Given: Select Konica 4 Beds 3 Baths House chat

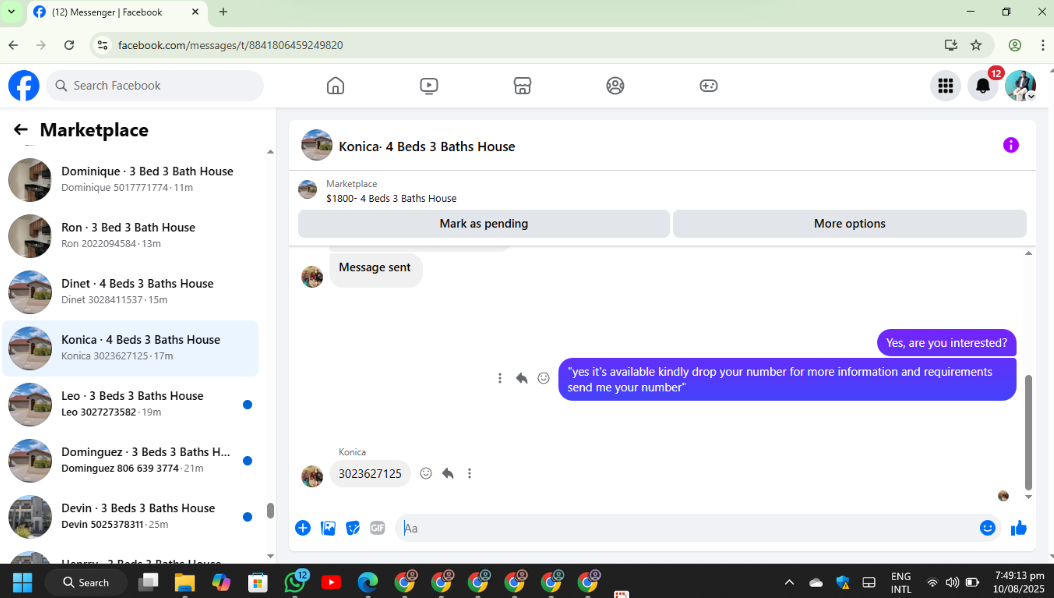Looking at the screenshot, I should coord(130,348).
